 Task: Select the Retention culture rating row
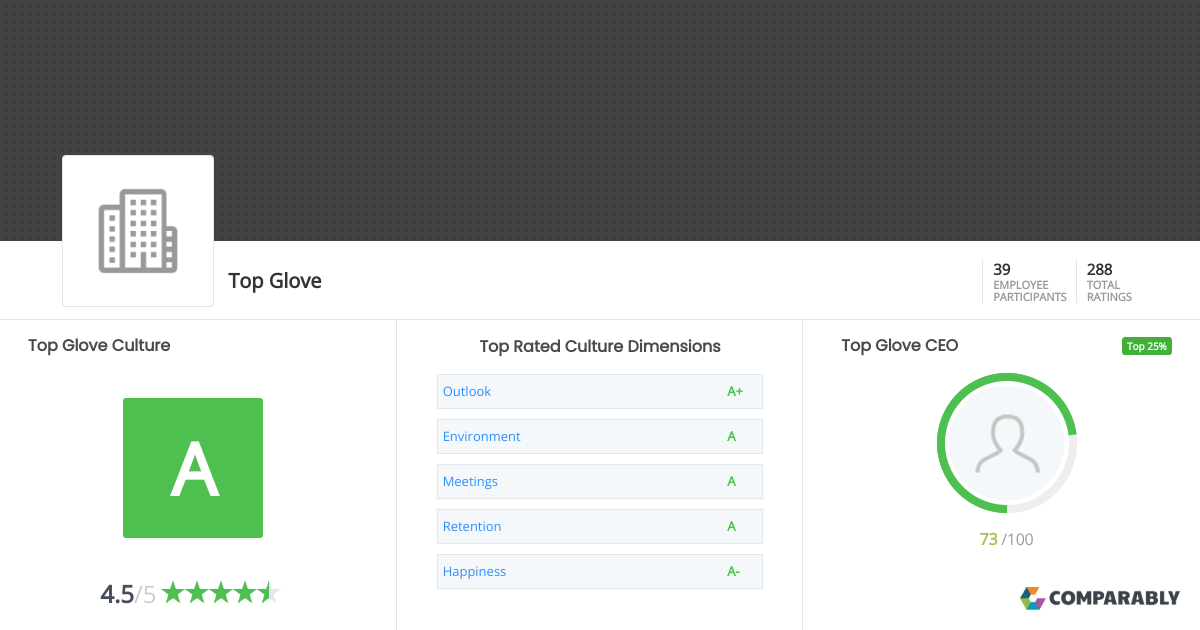472,526
